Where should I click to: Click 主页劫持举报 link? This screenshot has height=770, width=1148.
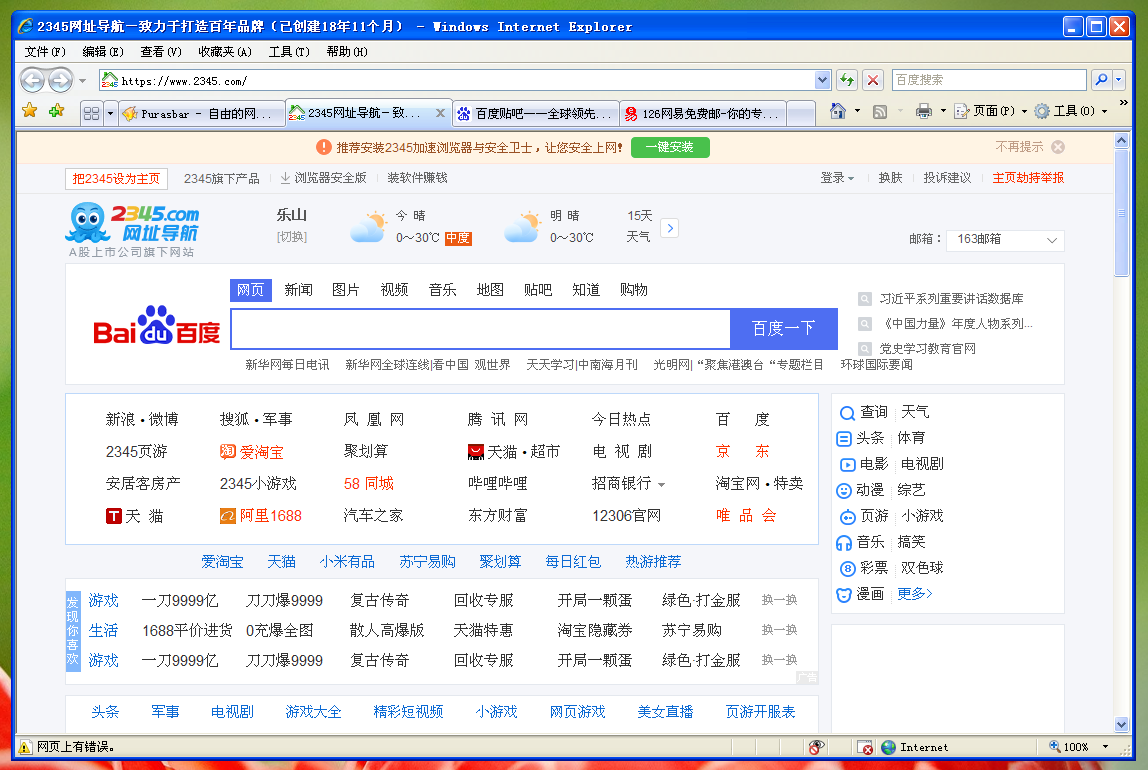1028,178
